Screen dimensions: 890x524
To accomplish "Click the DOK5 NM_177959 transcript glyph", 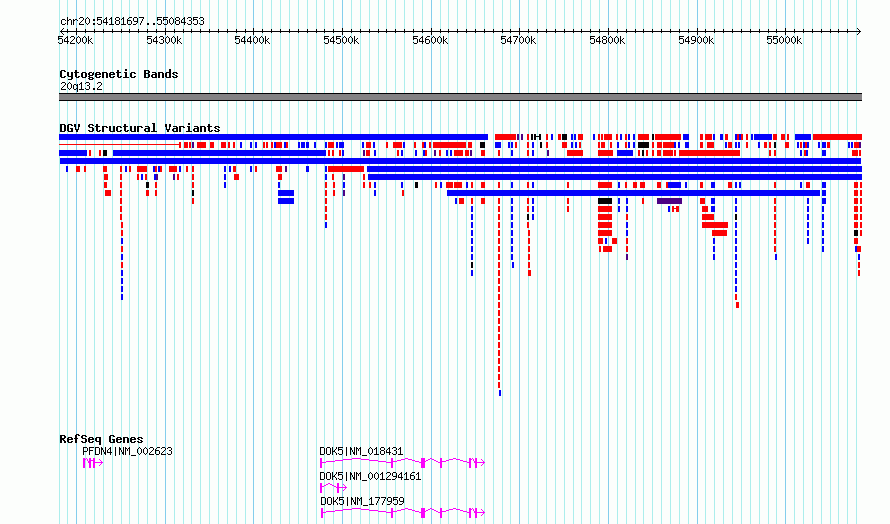I will click(x=403, y=513).
